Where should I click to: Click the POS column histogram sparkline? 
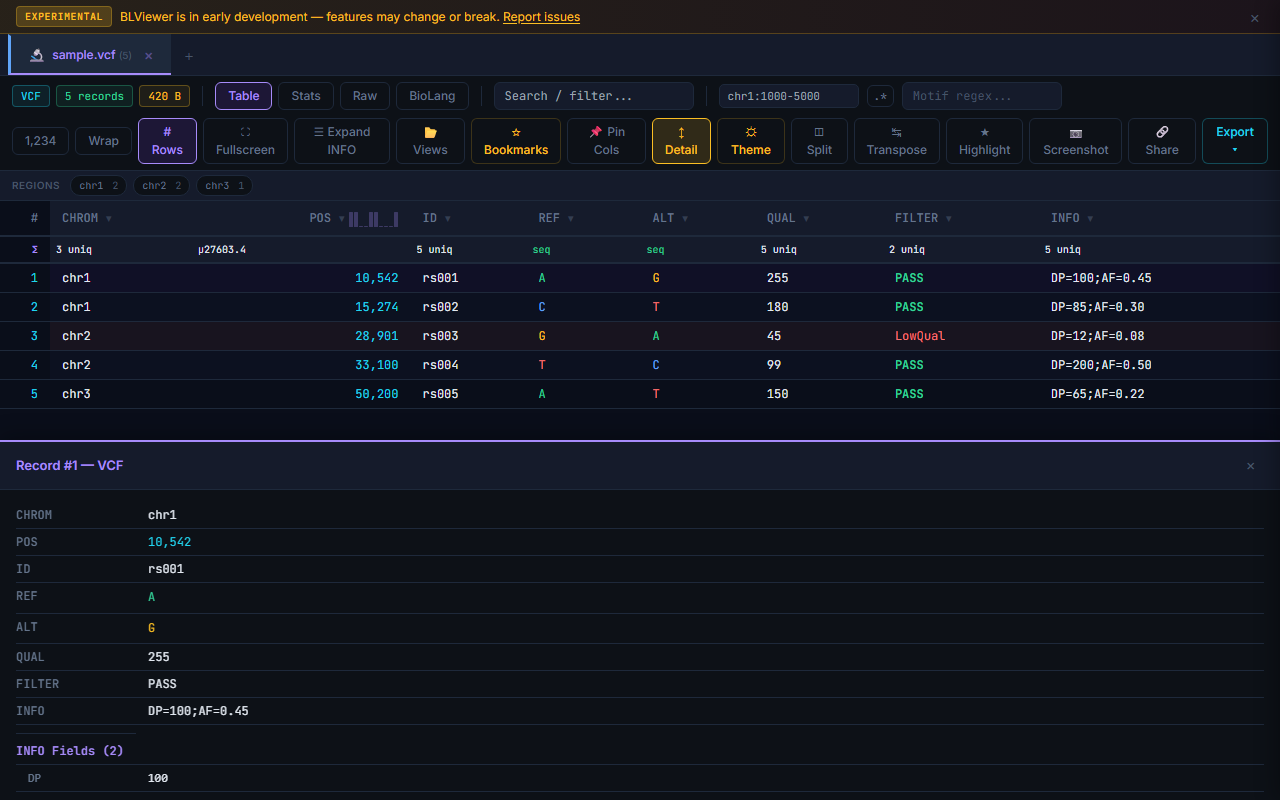pos(374,219)
